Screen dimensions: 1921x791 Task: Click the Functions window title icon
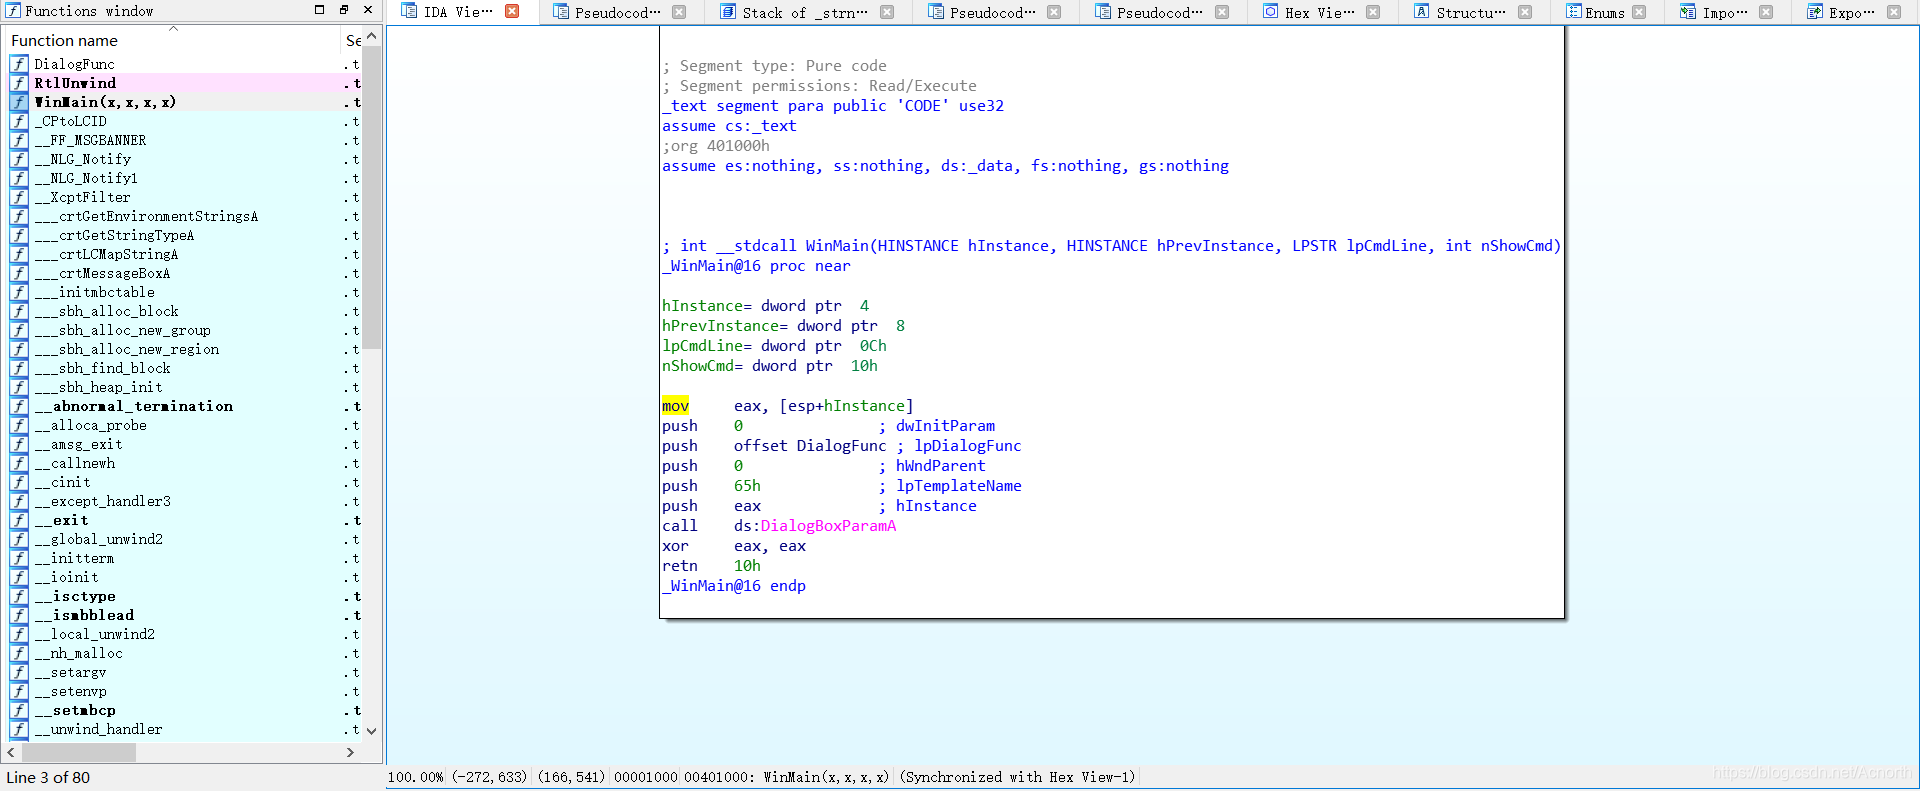click(x=13, y=10)
